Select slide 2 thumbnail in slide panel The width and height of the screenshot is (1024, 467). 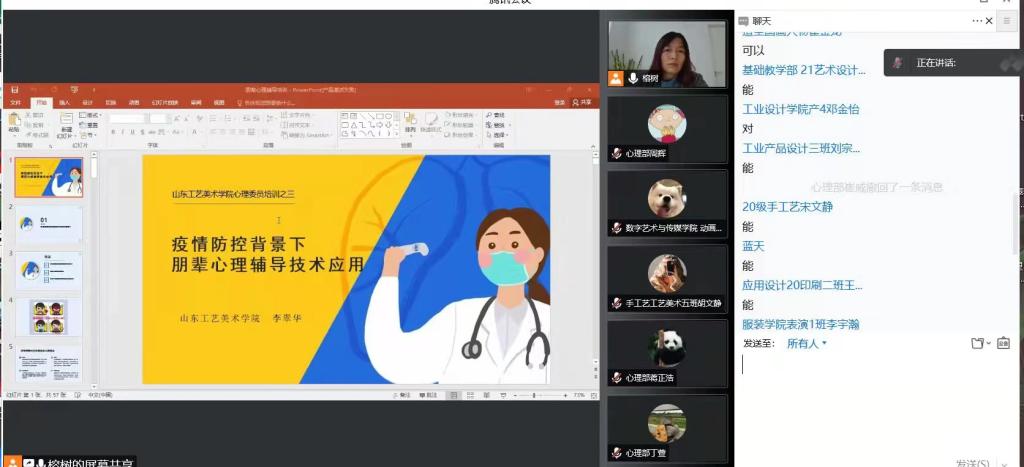(49, 225)
